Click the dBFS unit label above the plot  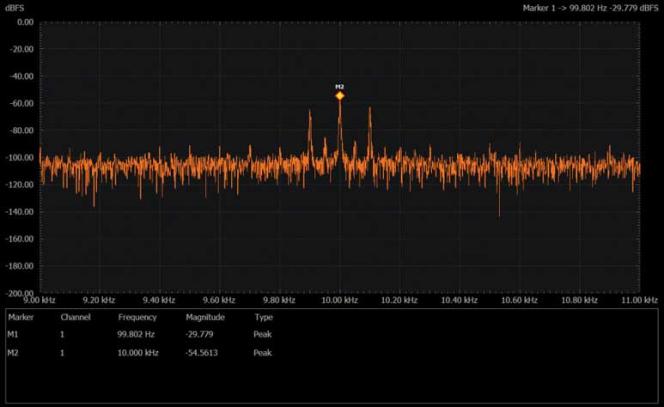tap(15, 8)
